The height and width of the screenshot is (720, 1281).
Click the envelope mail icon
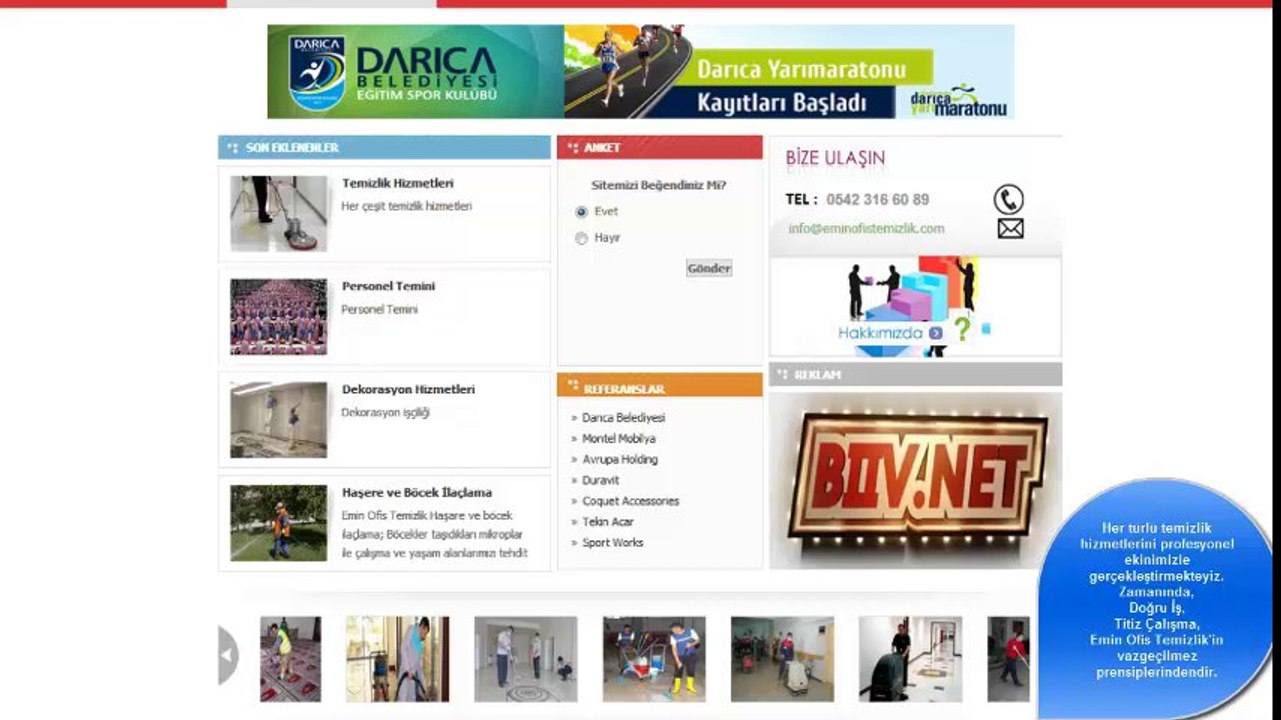coord(1010,229)
